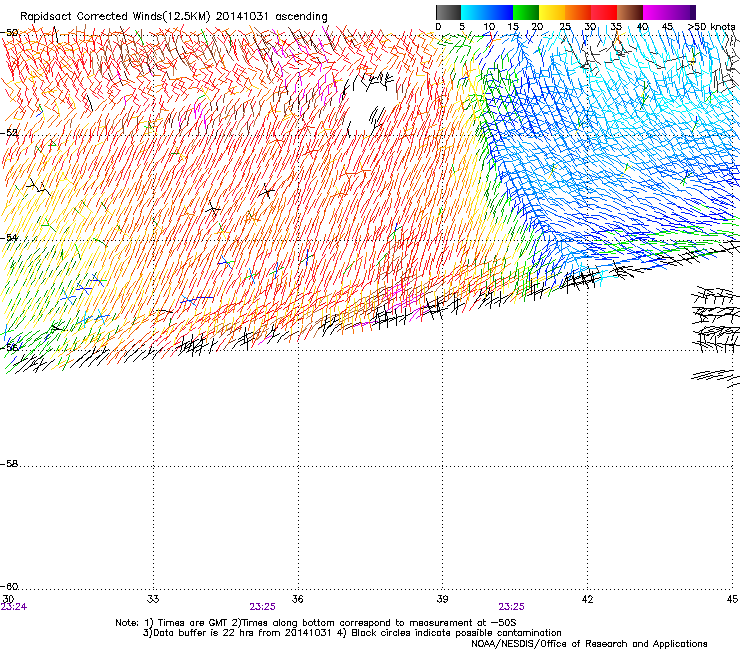Click the 33 longitude axis label
This screenshot has height=650, width=740.
point(153,599)
